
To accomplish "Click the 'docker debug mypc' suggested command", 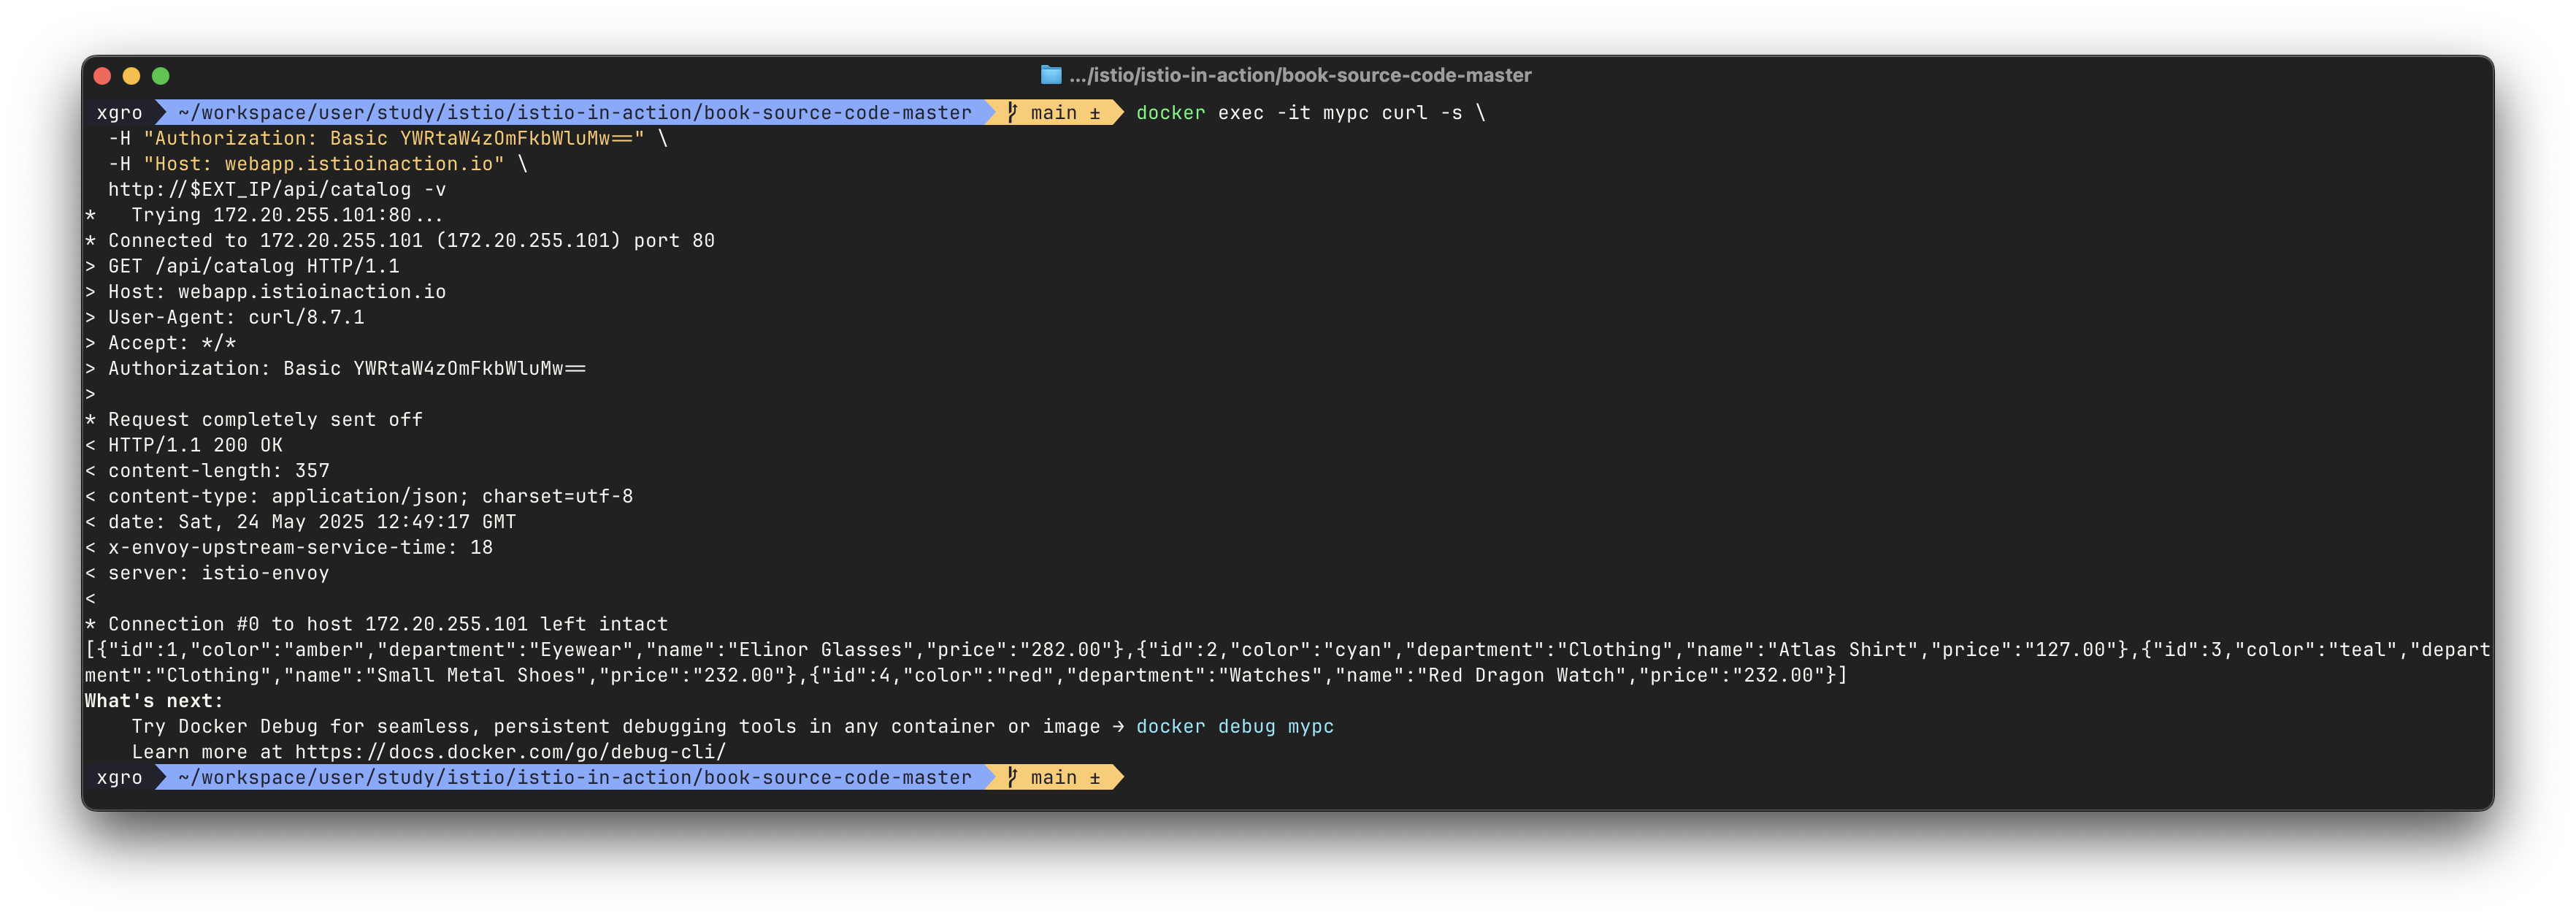I will (x=1235, y=726).
